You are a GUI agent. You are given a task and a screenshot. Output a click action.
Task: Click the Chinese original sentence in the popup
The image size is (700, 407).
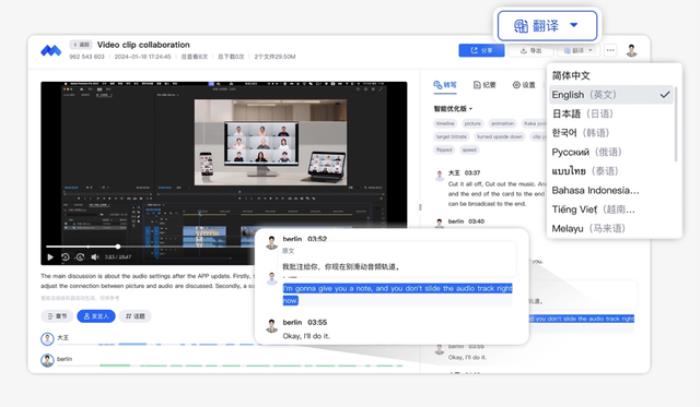click(341, 267)
